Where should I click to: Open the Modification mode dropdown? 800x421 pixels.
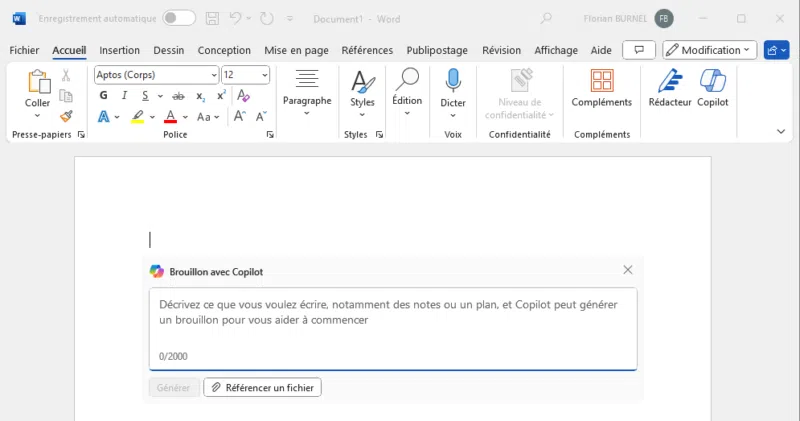710,50
